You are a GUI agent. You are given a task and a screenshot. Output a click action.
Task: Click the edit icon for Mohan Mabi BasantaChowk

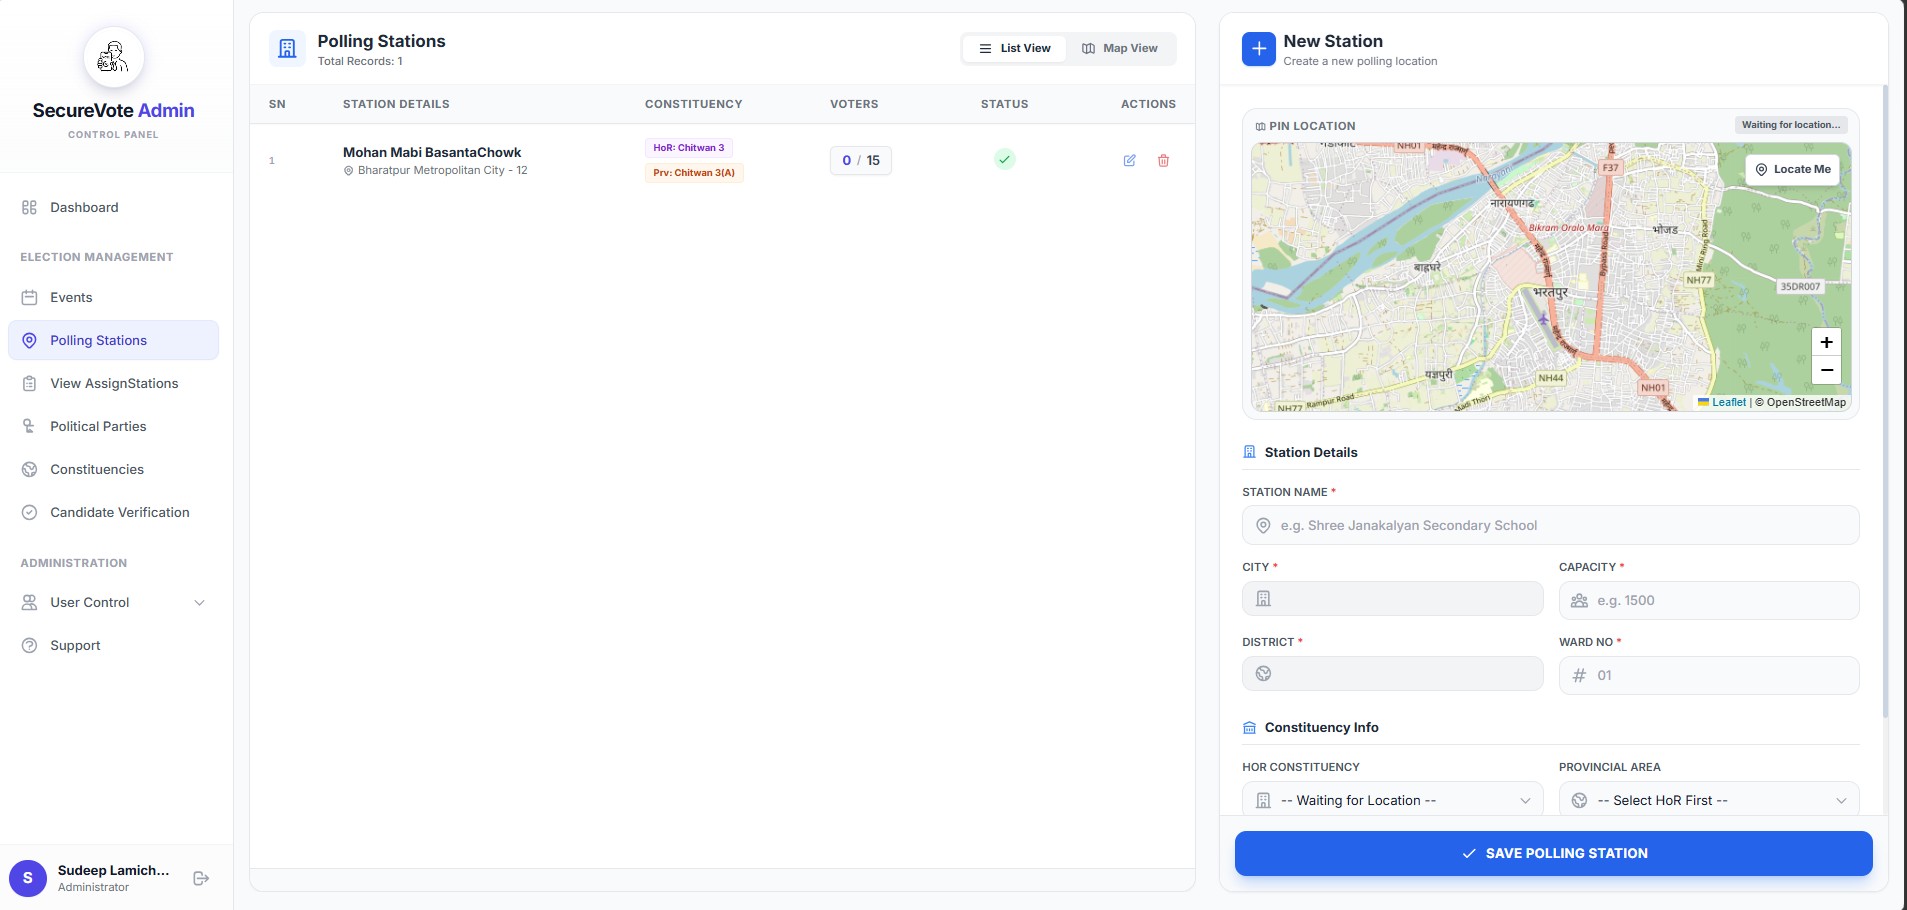1129,161
